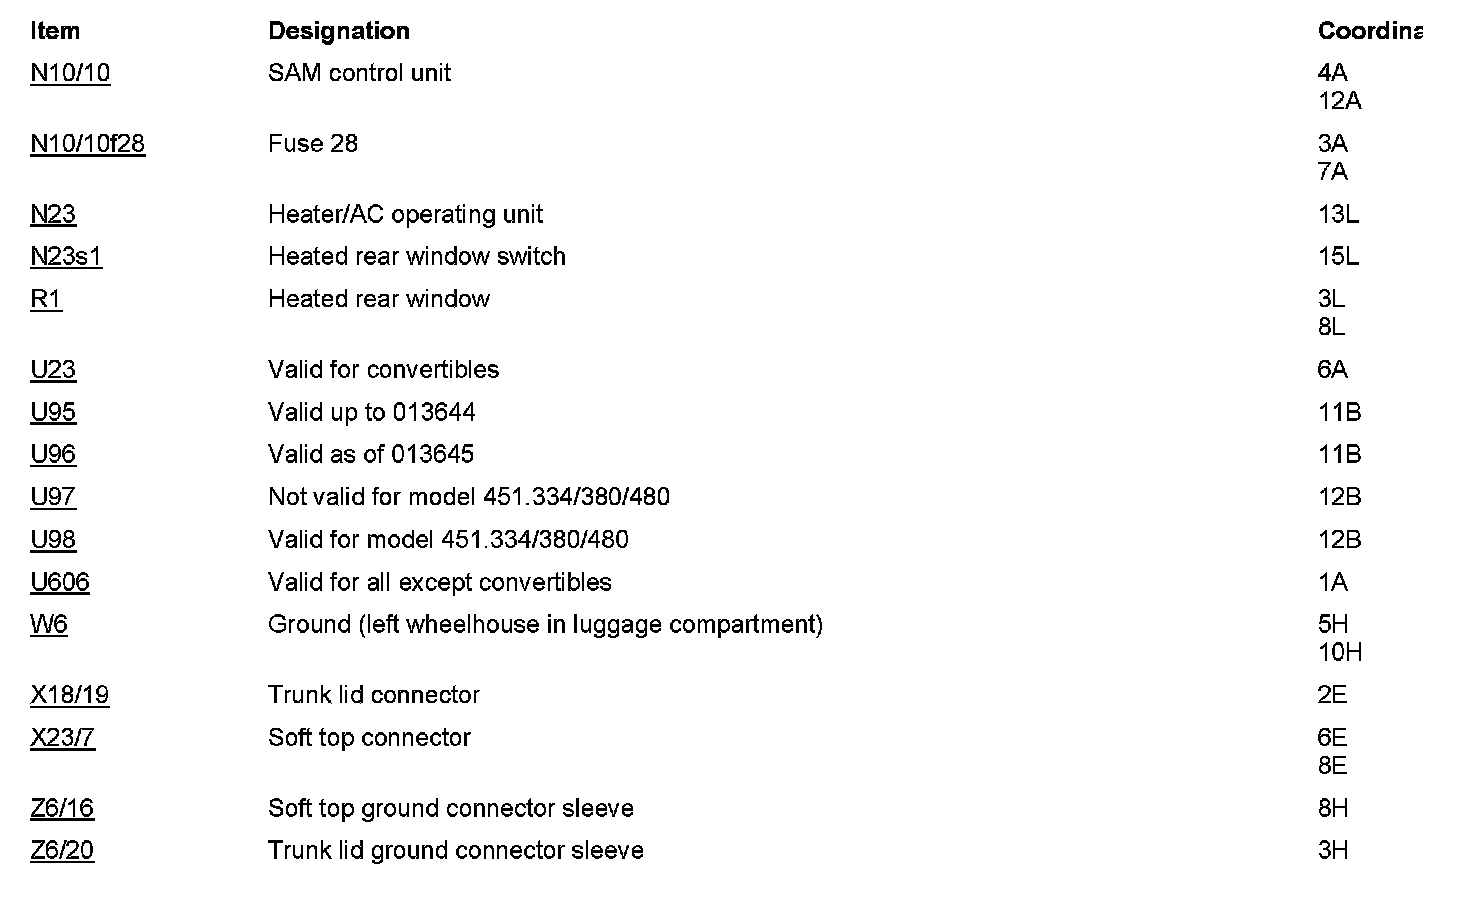Click the SAM control unit designation
The width and height of the screenshot is (1472, 904).
point(359,73)
